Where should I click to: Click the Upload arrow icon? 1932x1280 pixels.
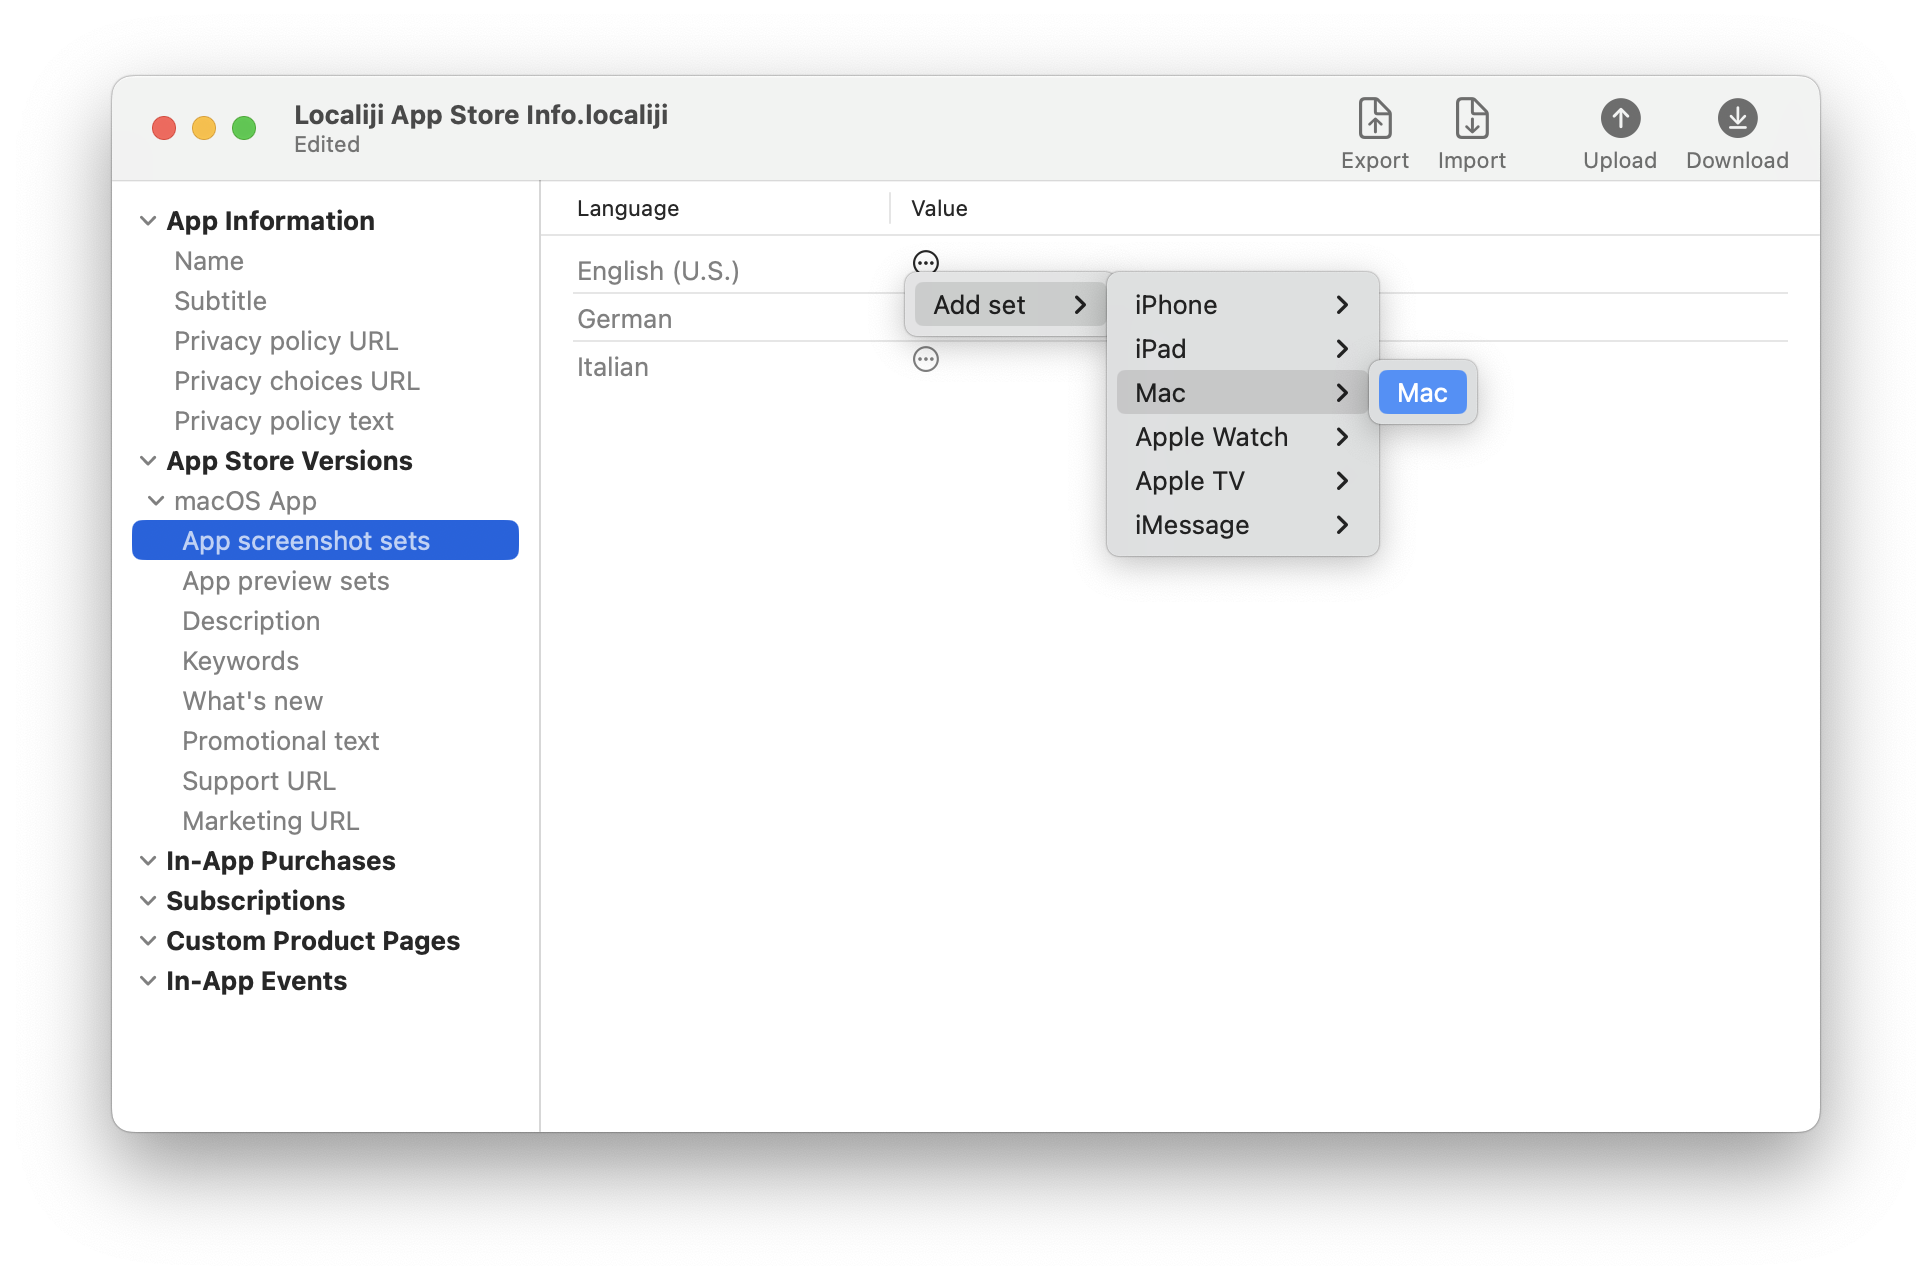coord(1620,119)
